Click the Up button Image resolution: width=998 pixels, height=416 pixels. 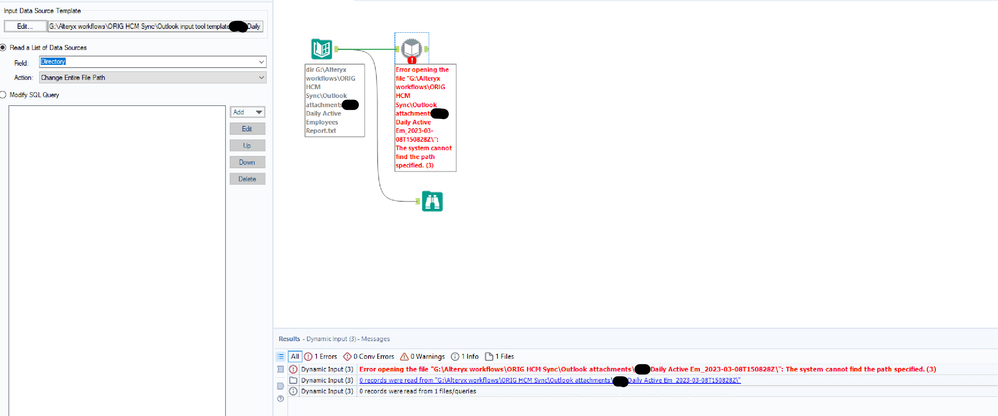[248, 146]
